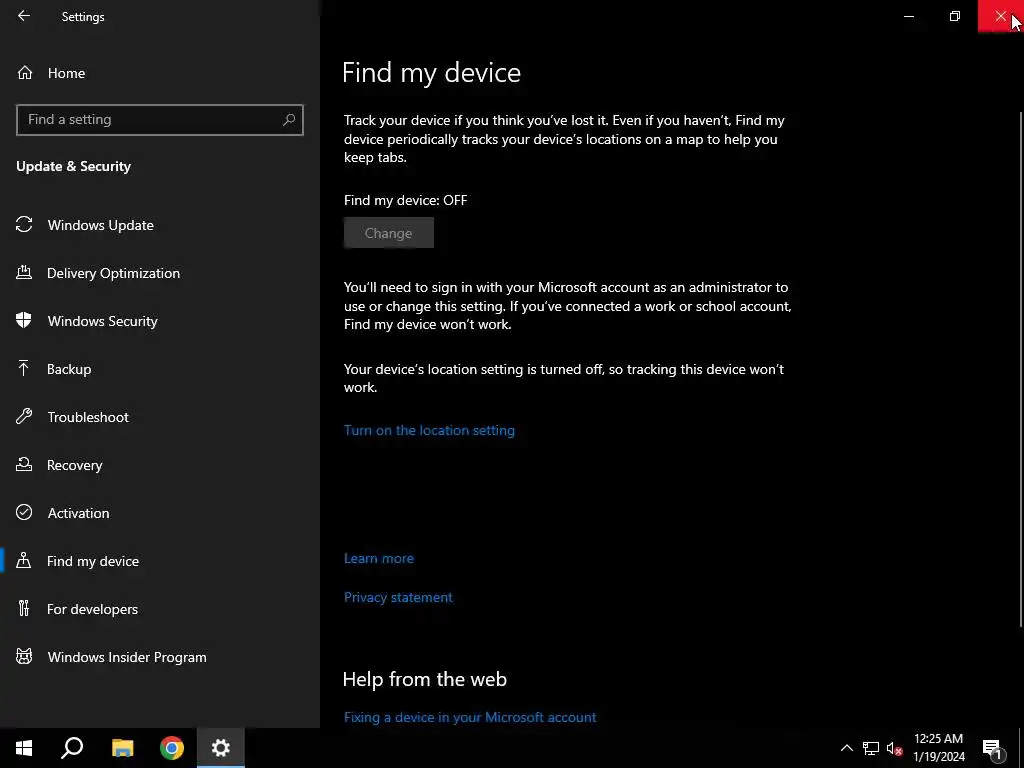Close the Settings window
1024x768 pixels.
coord(1000,16)
